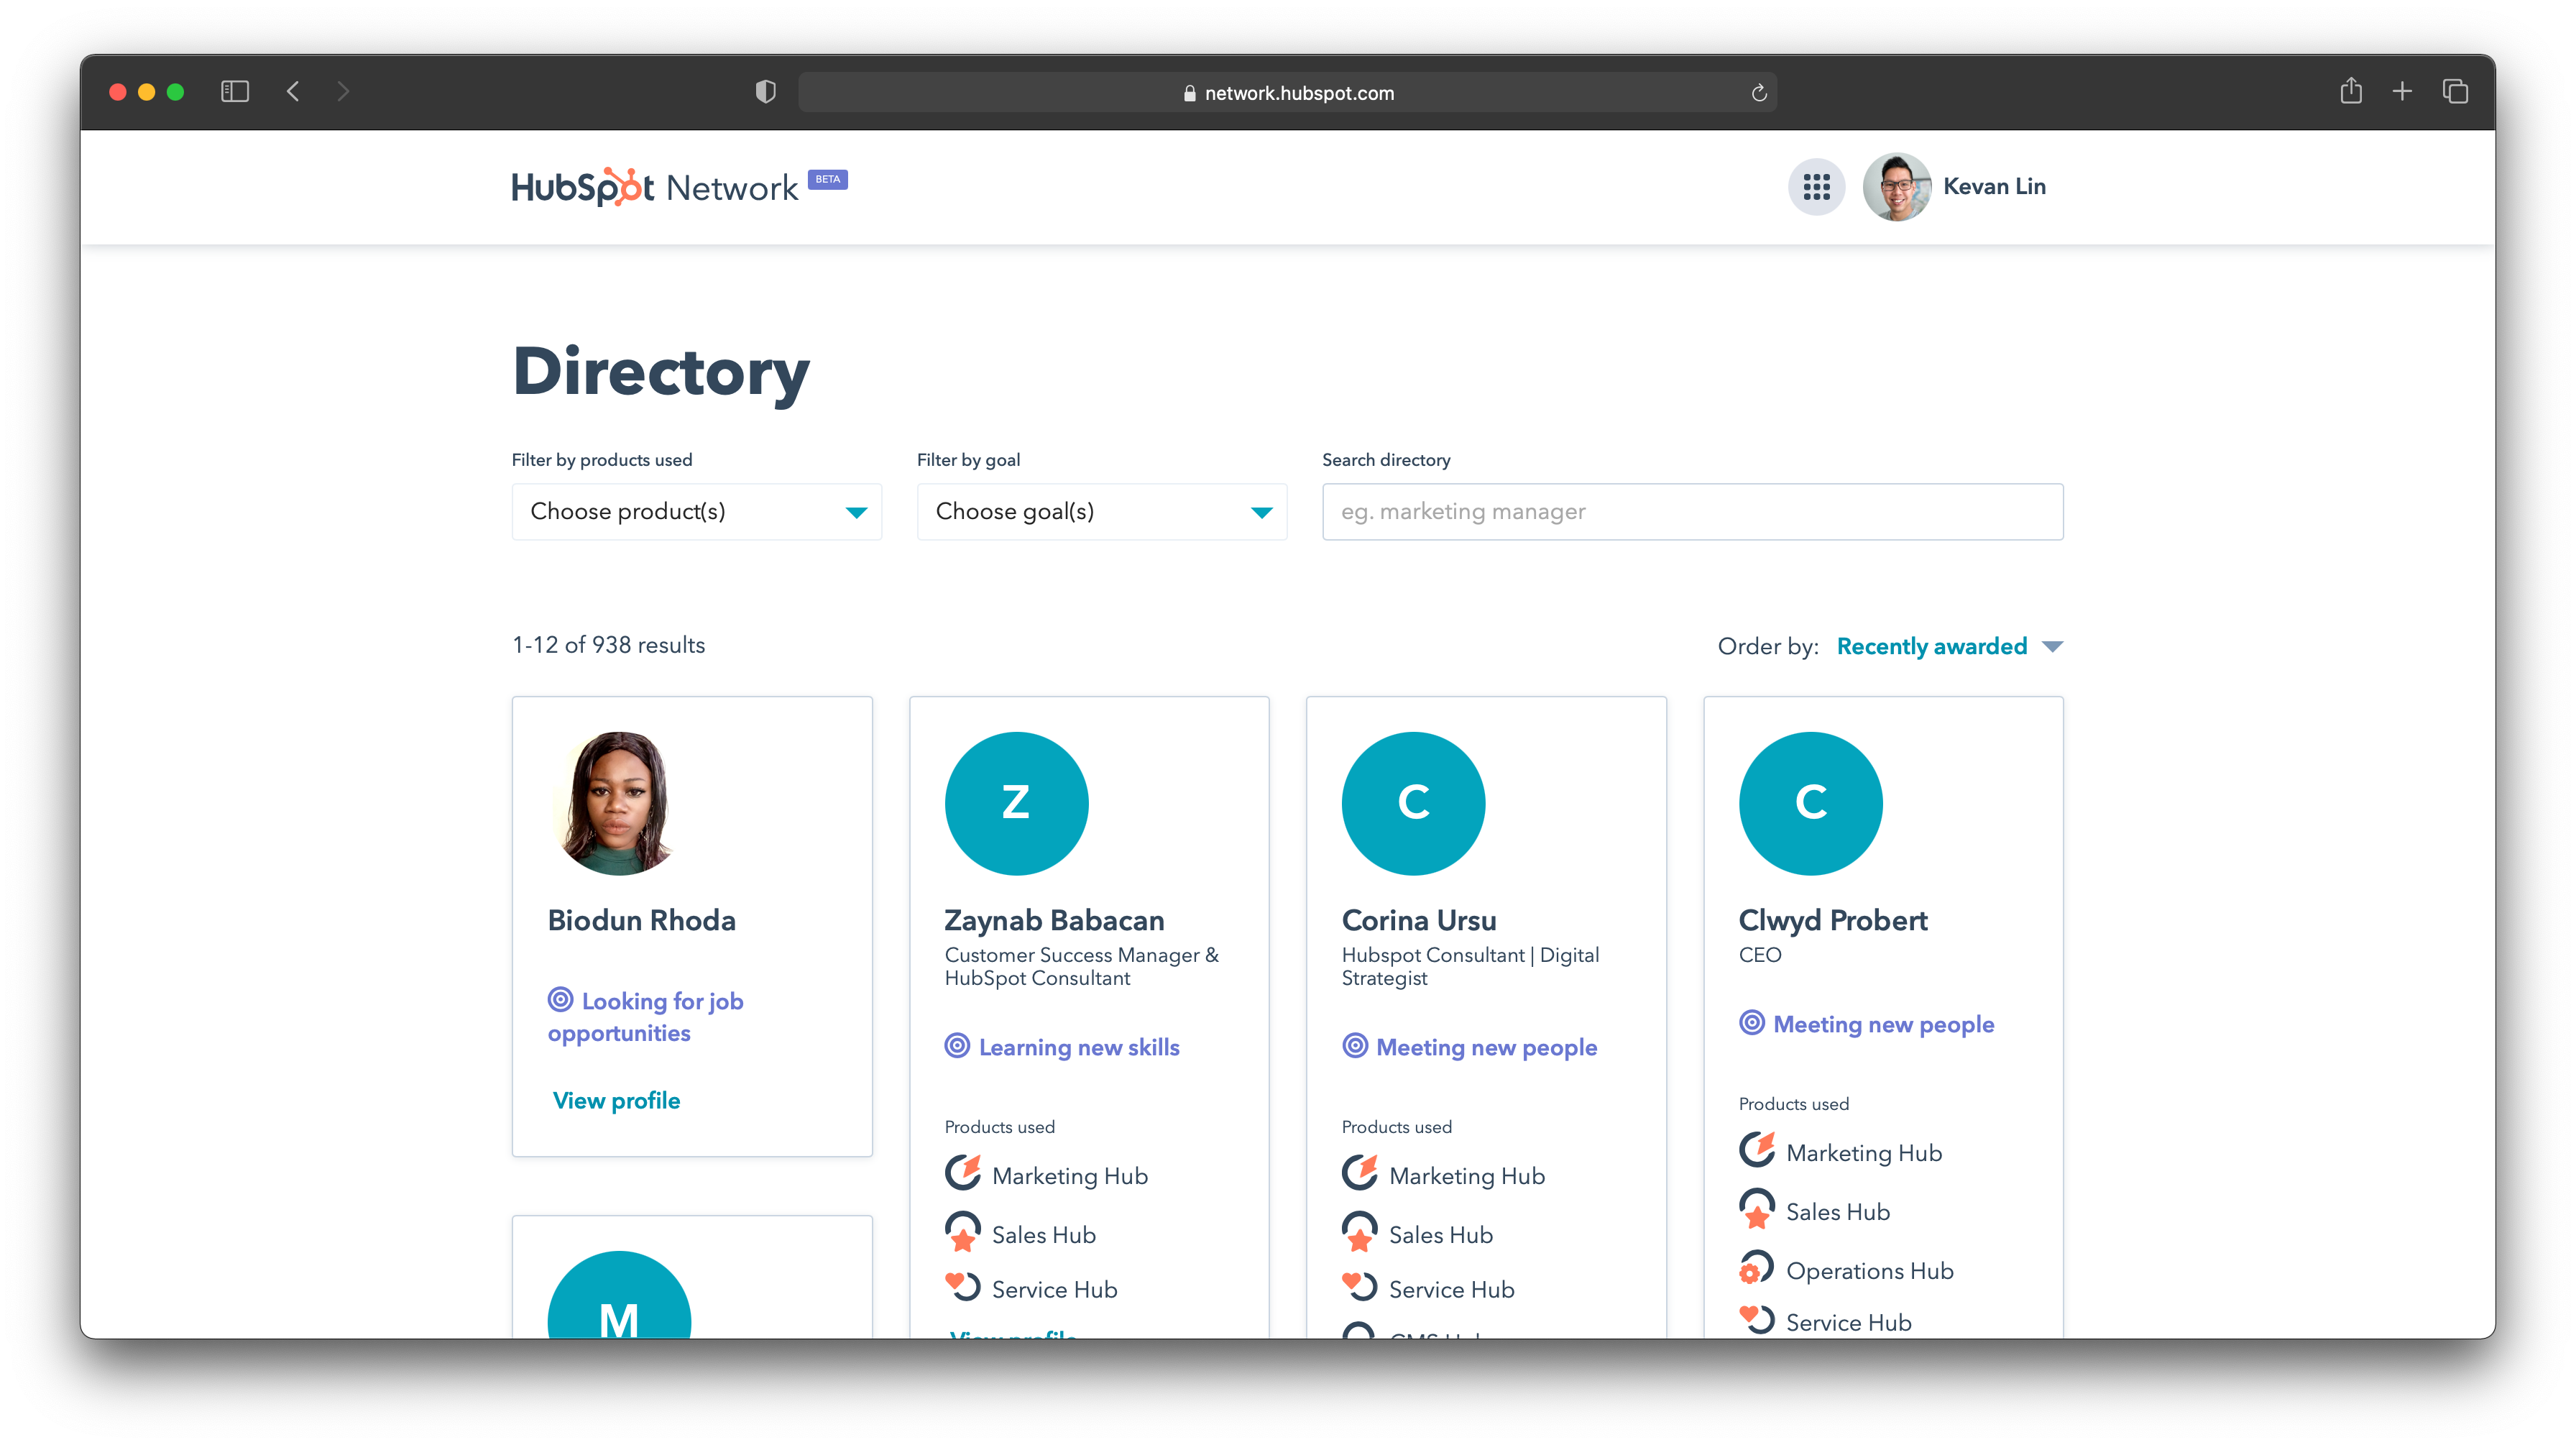Screen dimensions: 2576x1445
Task: Focus the Search directory input field
Action: (x=1692, y=512)
